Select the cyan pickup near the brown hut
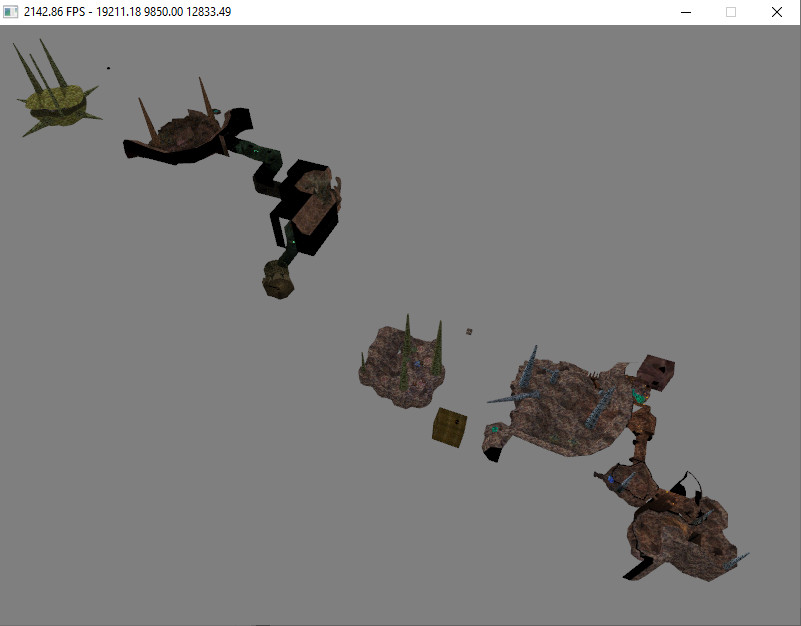The height and width of the screenshot is (626, 801). click(637, 396)
